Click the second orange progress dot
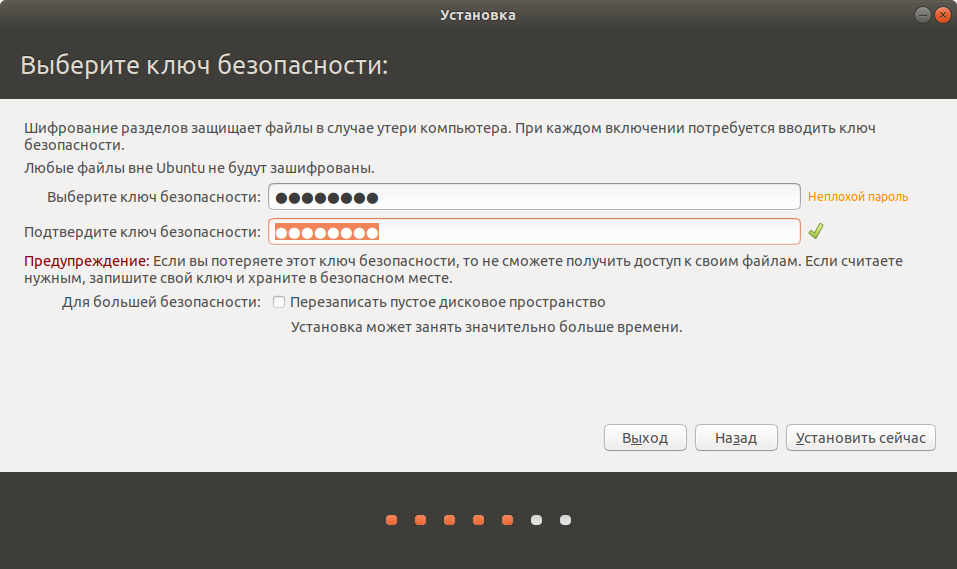The height and width of the screenshot is (569, 957). (x=420, y=520)
